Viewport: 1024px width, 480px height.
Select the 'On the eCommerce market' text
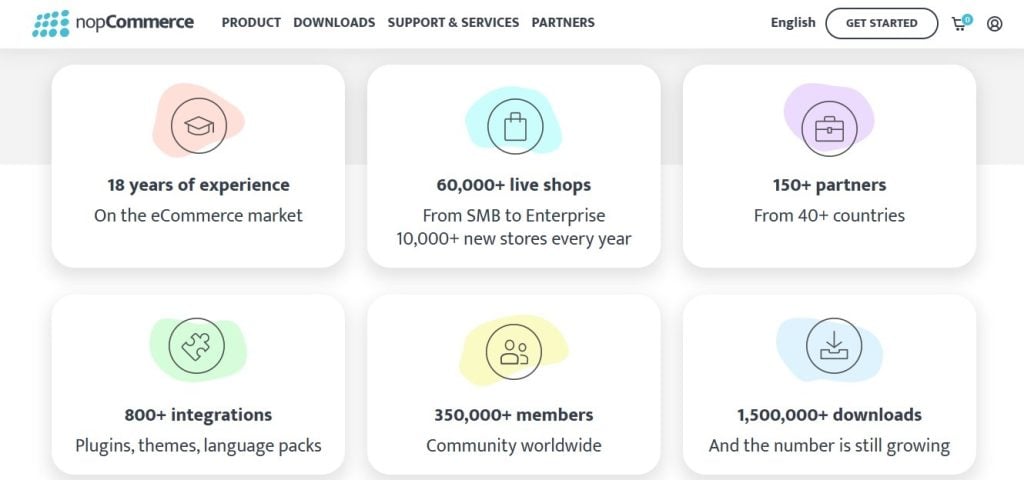pyautogui.click(x=199, y=216)
